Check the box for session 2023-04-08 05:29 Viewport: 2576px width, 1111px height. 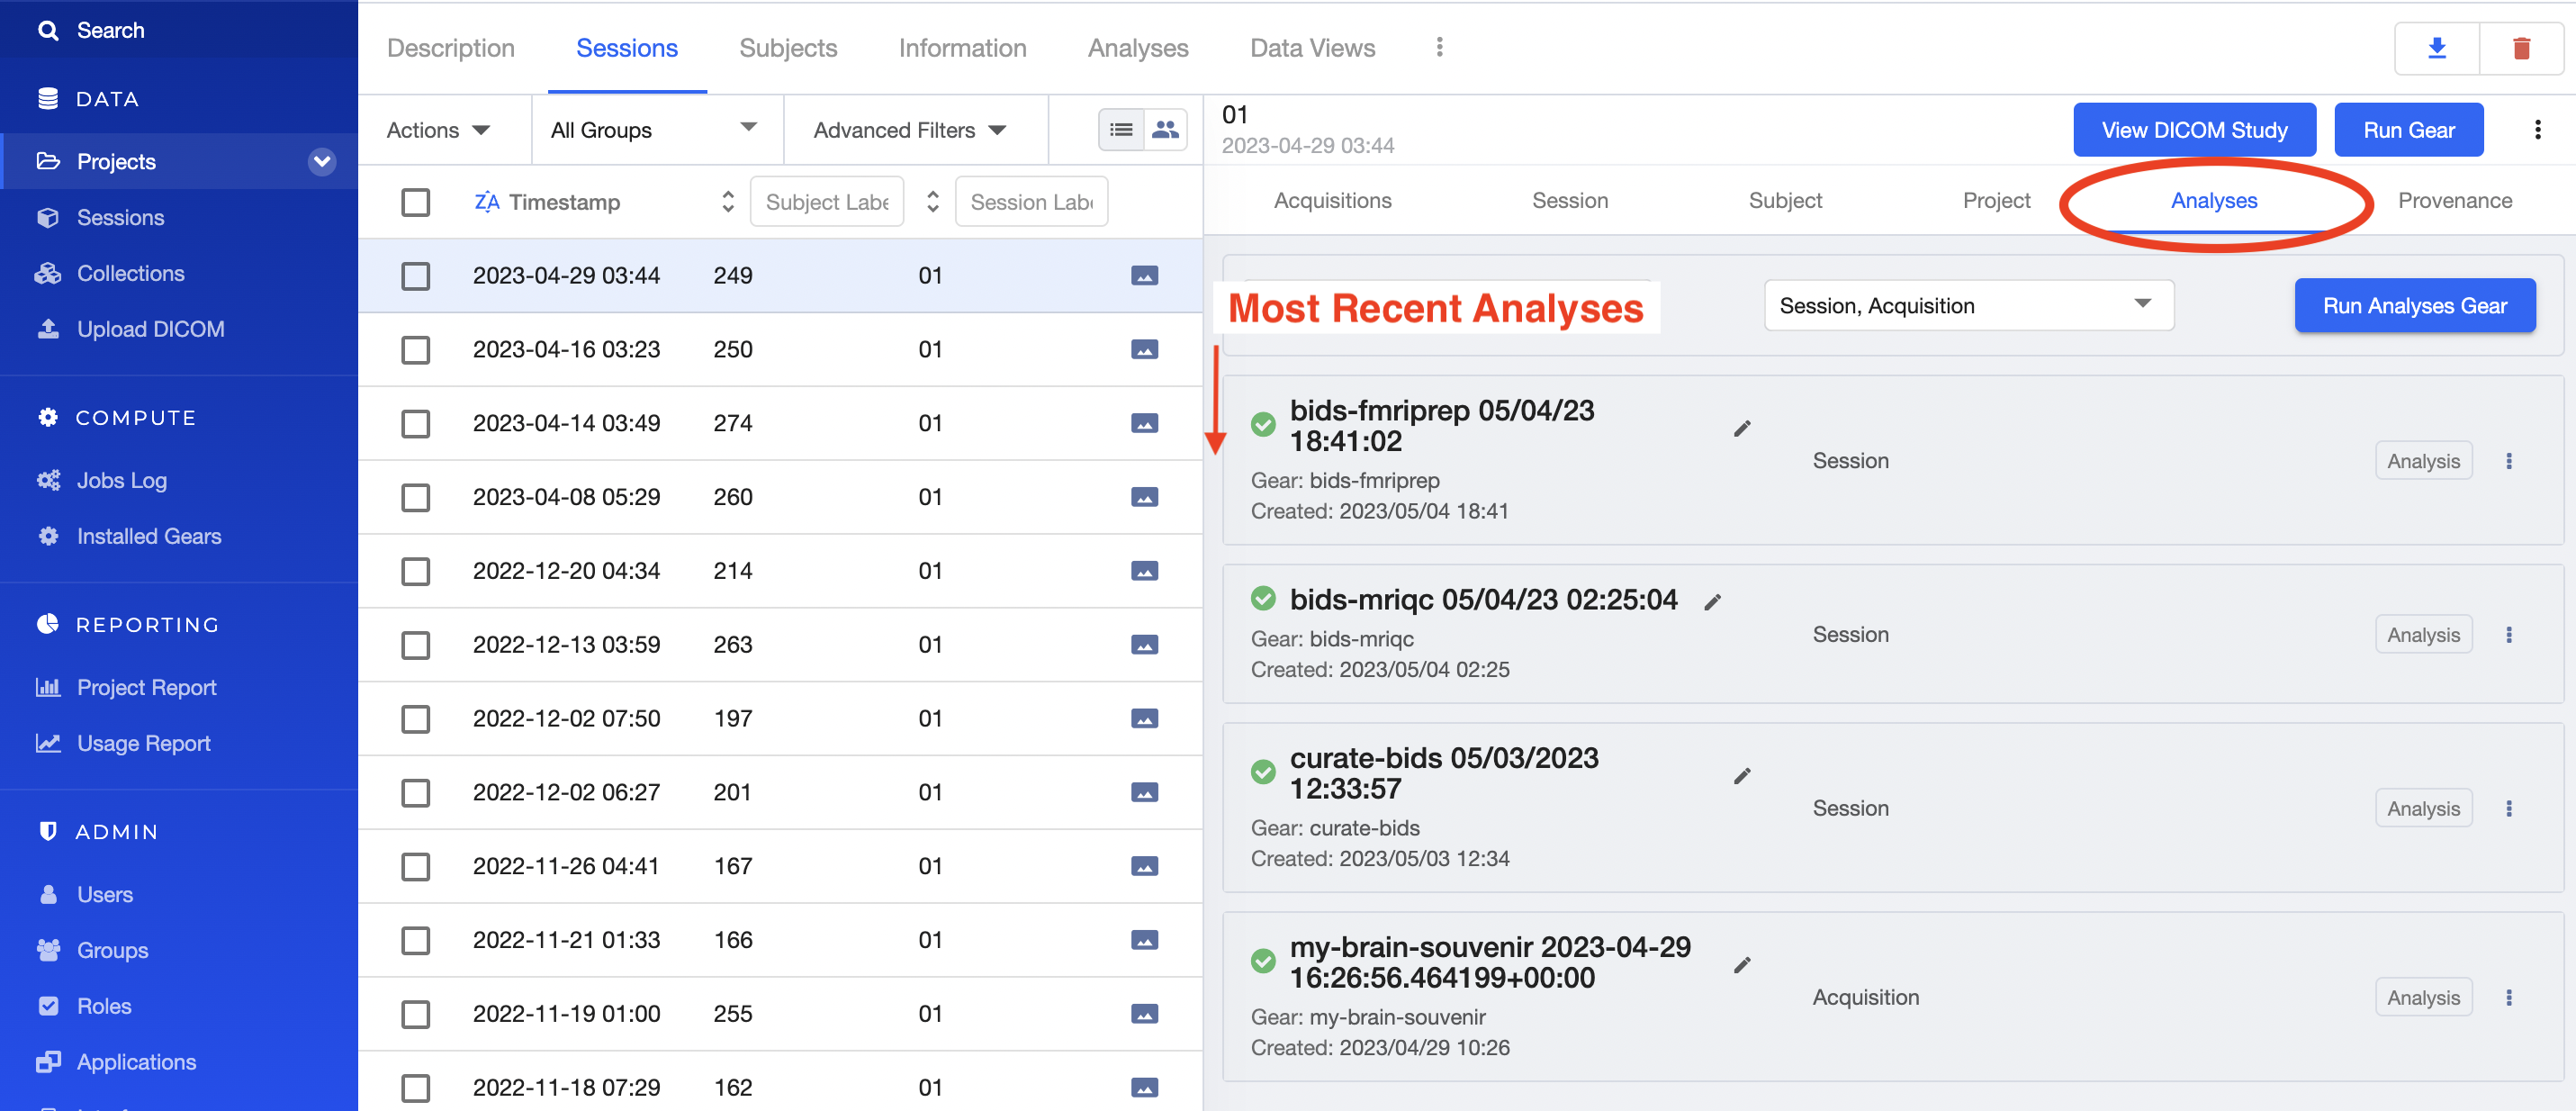[415, 497]
